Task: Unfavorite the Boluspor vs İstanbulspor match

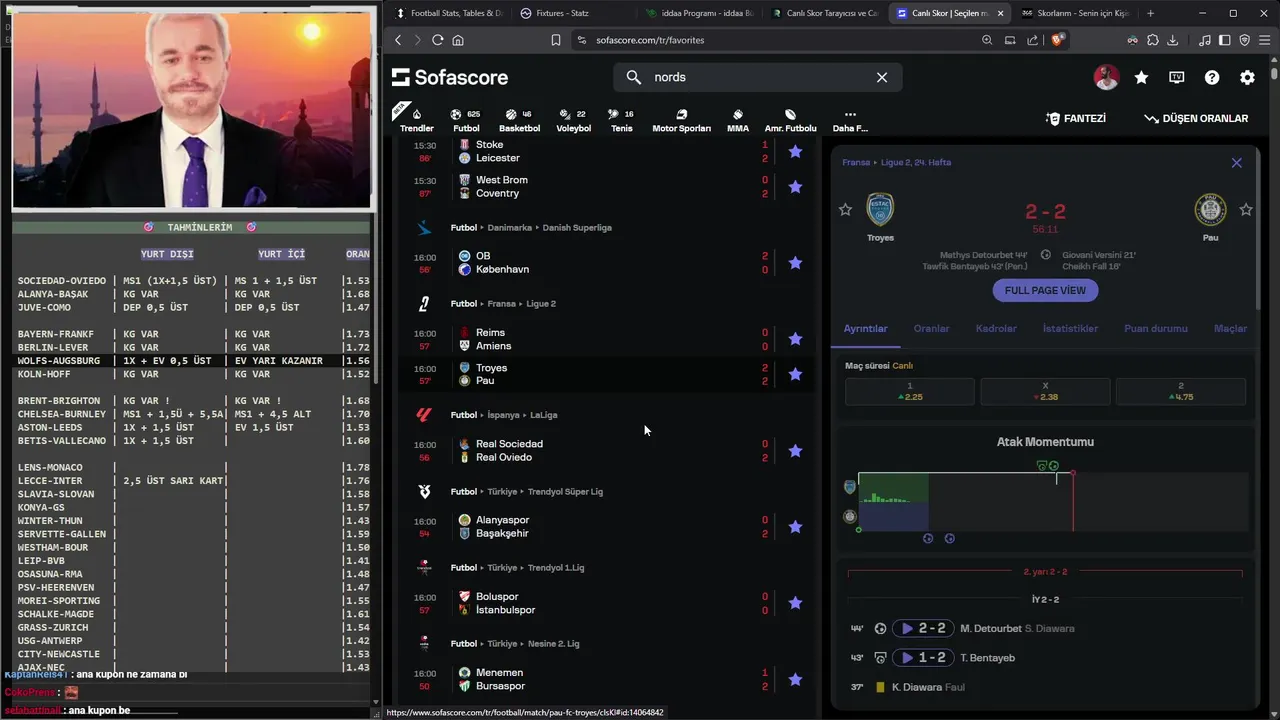Action: pyautogui.click(x=795, y=603)
